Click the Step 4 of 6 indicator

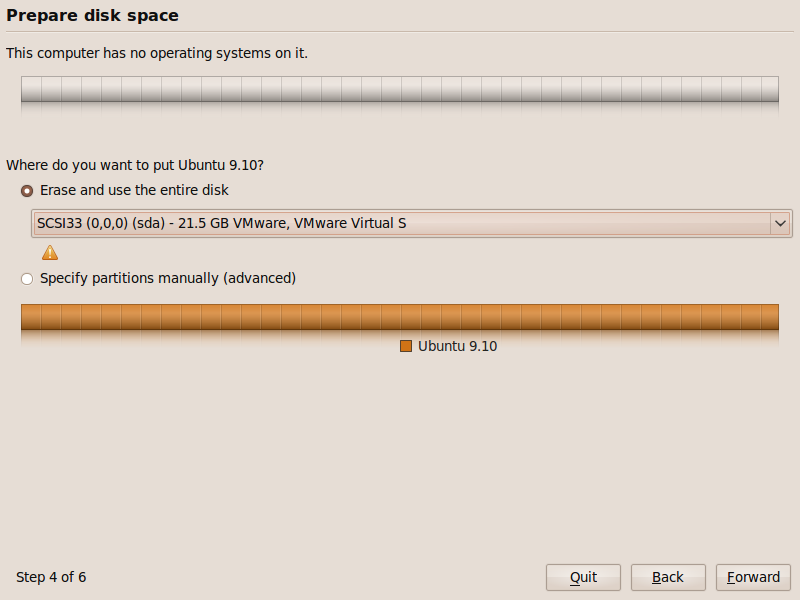pos(51,577)
